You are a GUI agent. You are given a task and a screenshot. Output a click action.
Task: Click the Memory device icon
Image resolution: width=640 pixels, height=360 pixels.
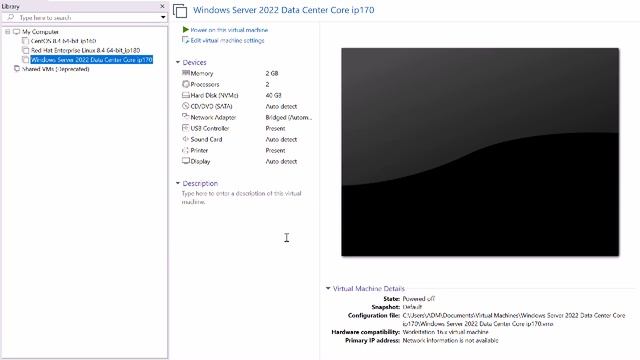point(186,73)
